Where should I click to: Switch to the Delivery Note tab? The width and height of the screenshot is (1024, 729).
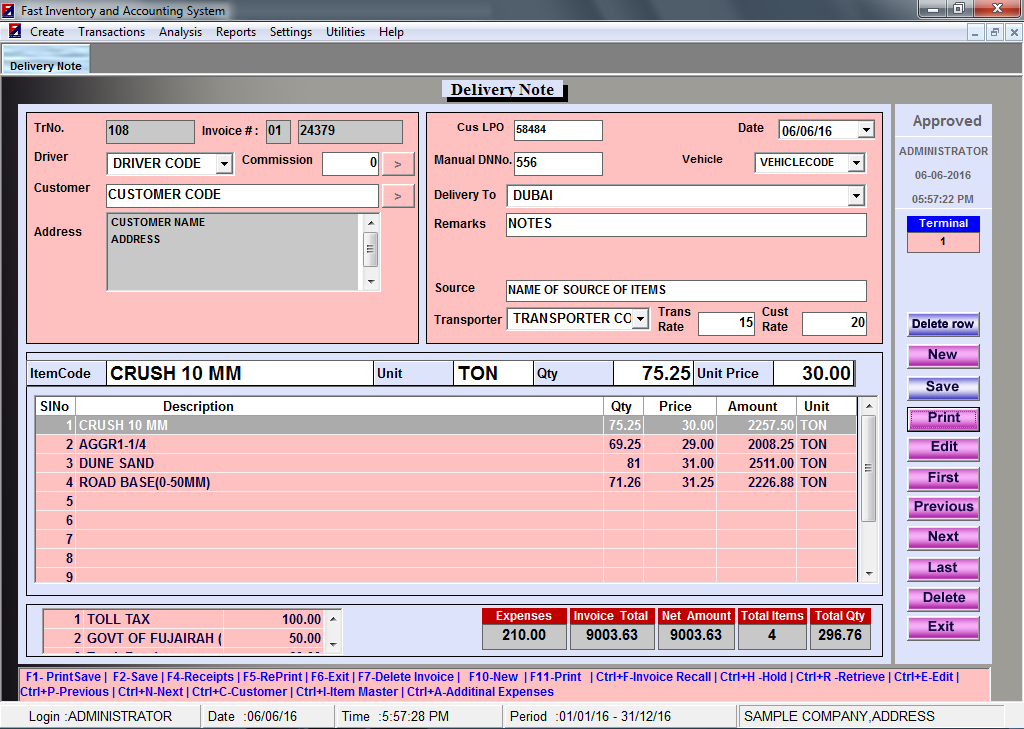46,66
